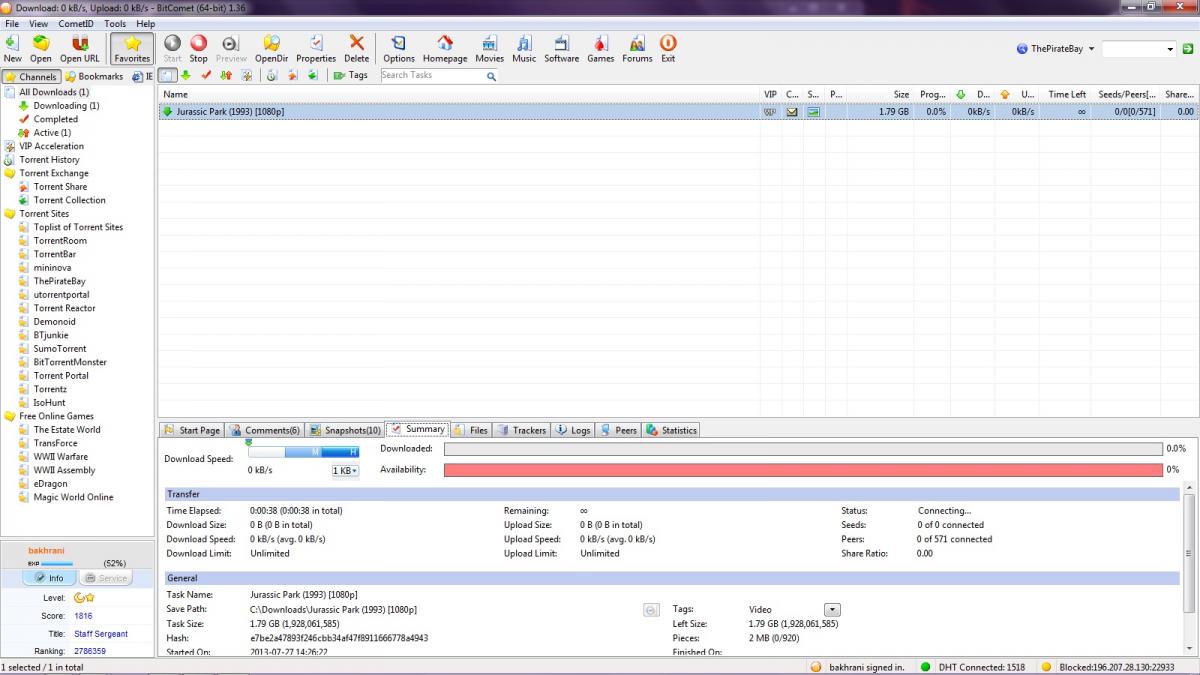The image size is (1200, 675).
Task: Open the download directory with OpenDir
Action: (271, 48)
